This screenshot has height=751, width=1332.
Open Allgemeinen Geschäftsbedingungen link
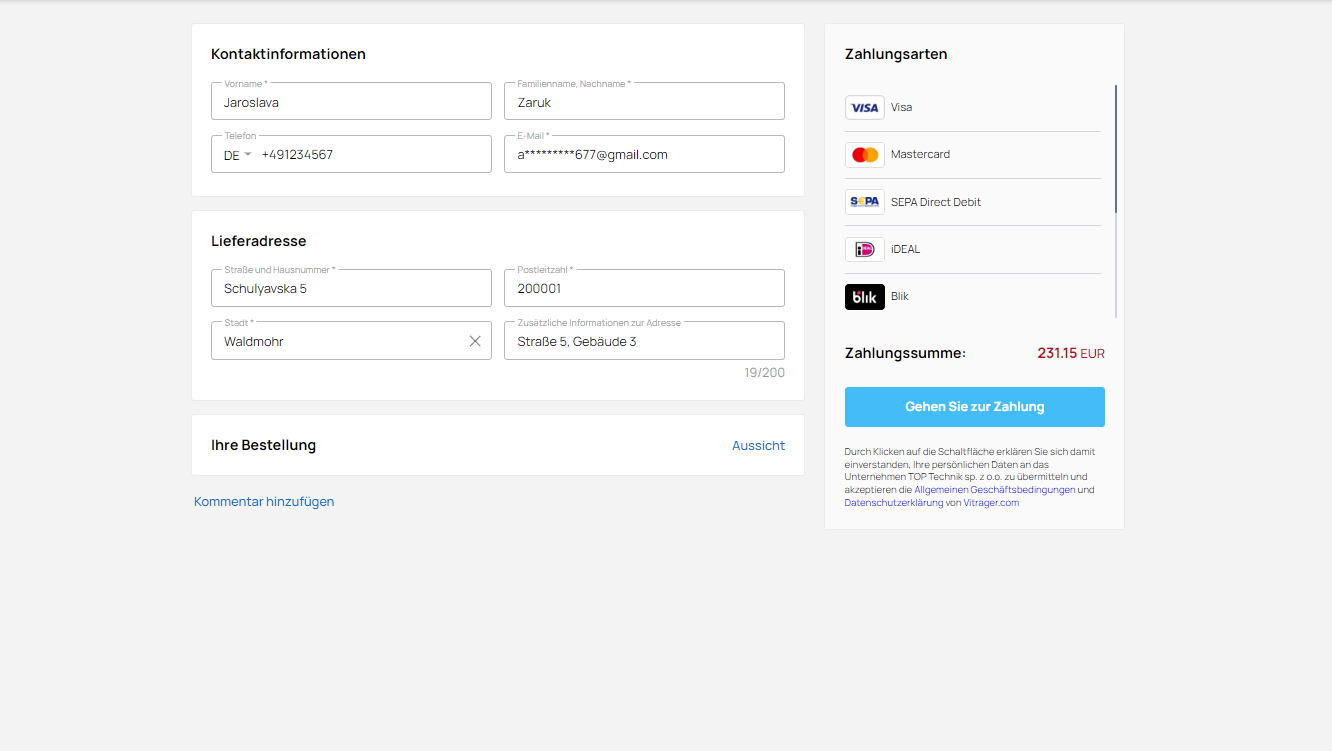click(x=994, y=490)
